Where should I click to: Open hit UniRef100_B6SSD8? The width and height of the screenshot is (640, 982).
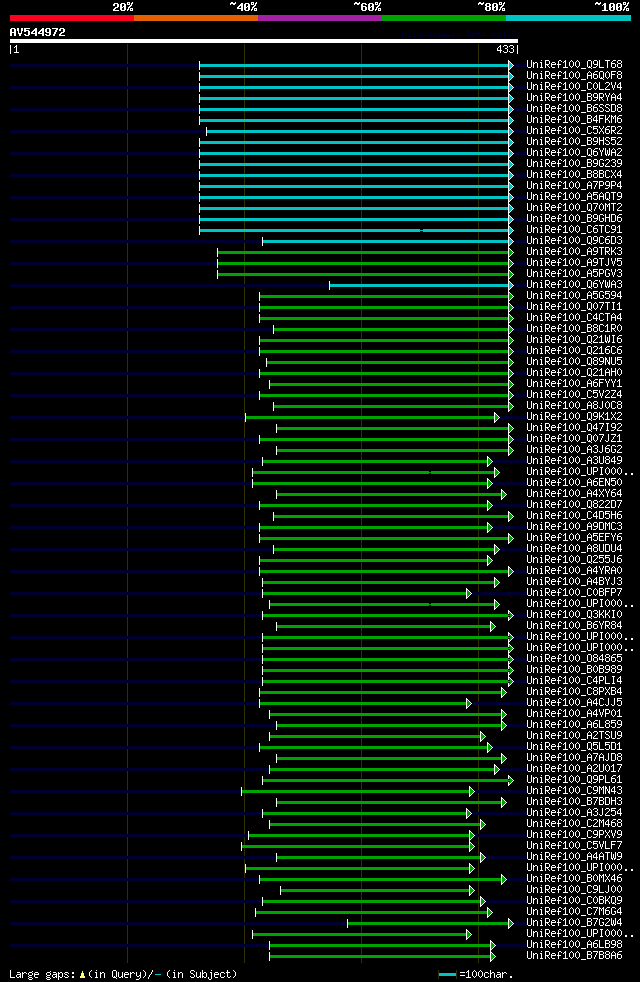574,109
